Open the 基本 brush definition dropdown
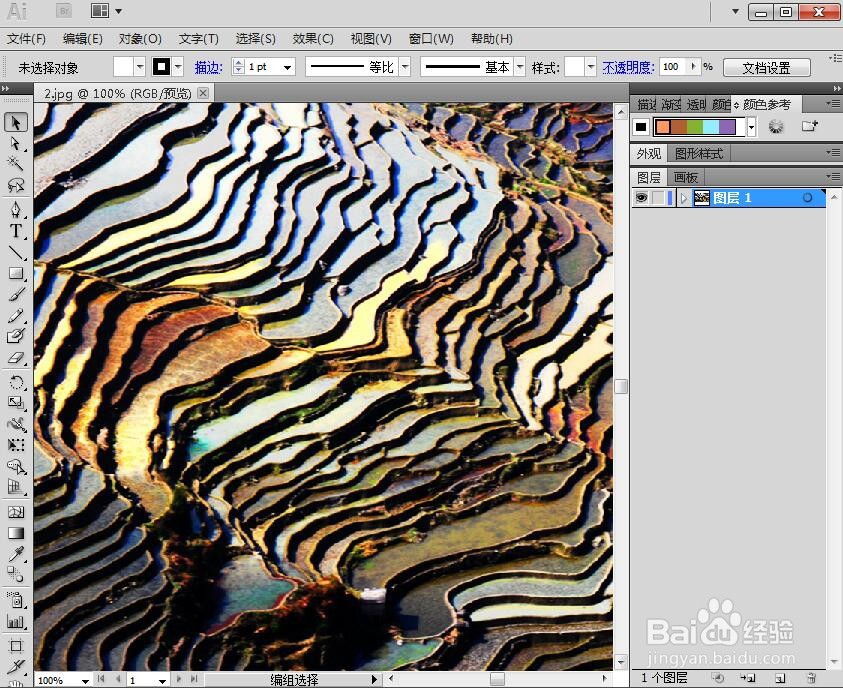843x688 pixels. pos(519,67)
